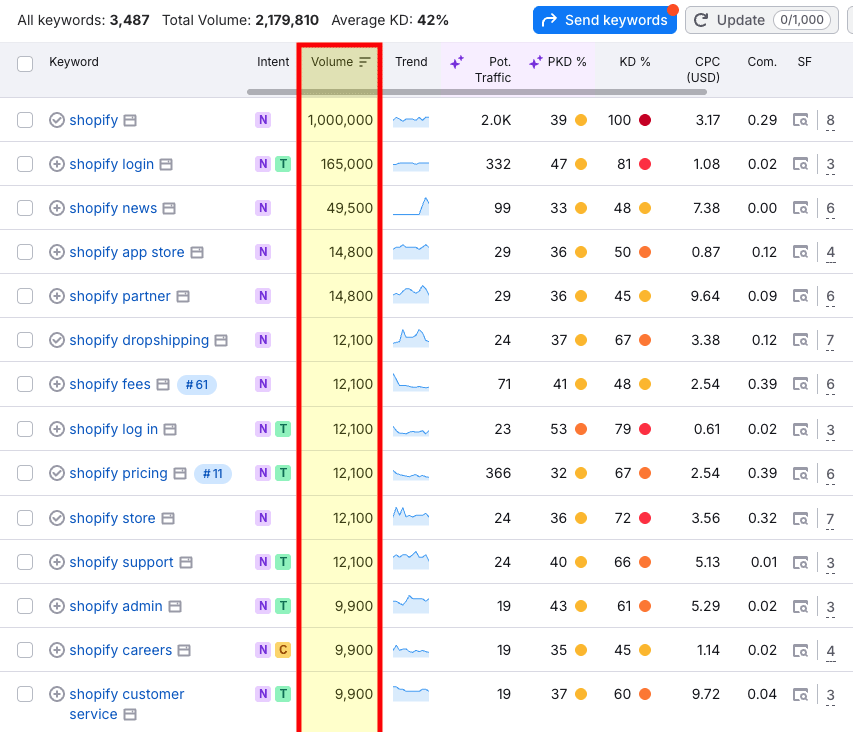The image size is (853, 732).
Task: Select the checkbox for the "shopify" row
Action: 24,120
